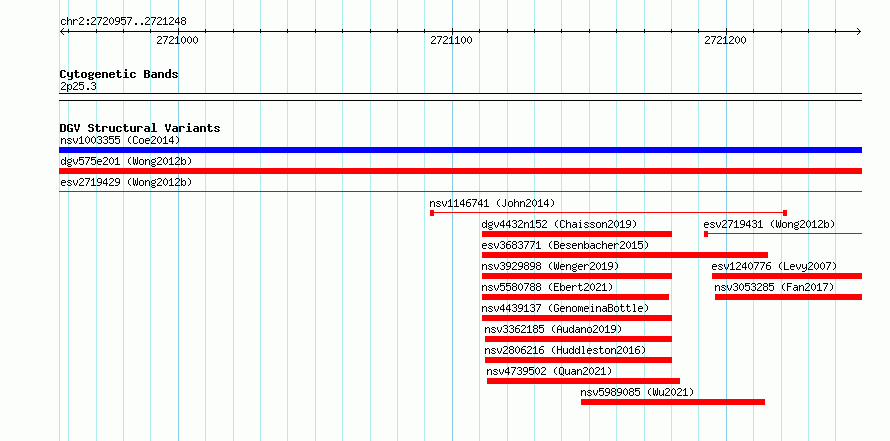
Task: Select the dgv4432n152 (Chaisson2019) variant bar
Action: pos(577,234)
